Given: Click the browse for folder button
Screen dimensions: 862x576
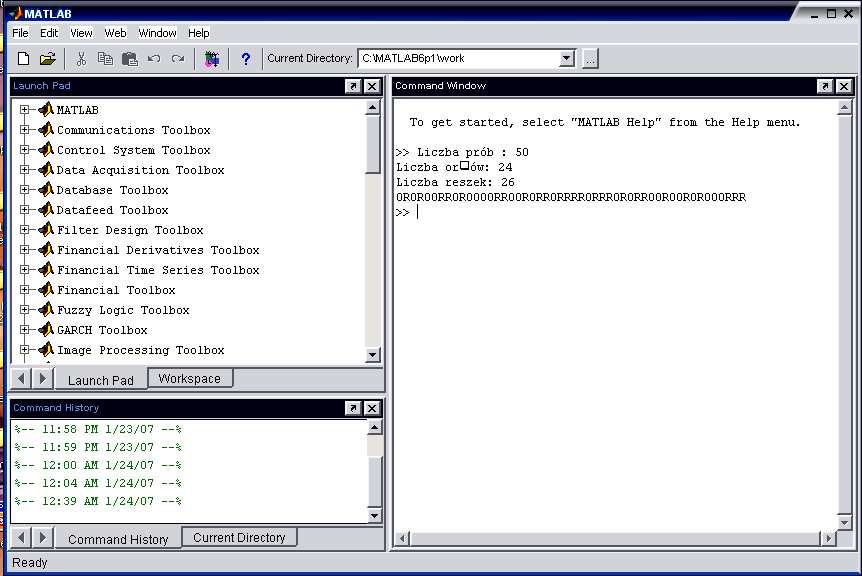Looking at the screenshot, I should pos(590,58).
